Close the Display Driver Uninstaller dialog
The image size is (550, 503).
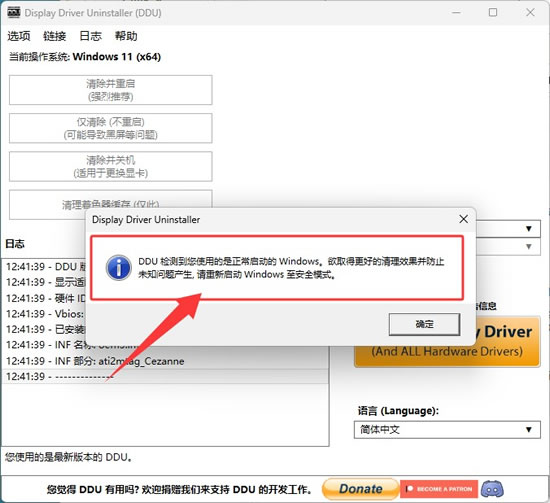click(x=463, y=219)
